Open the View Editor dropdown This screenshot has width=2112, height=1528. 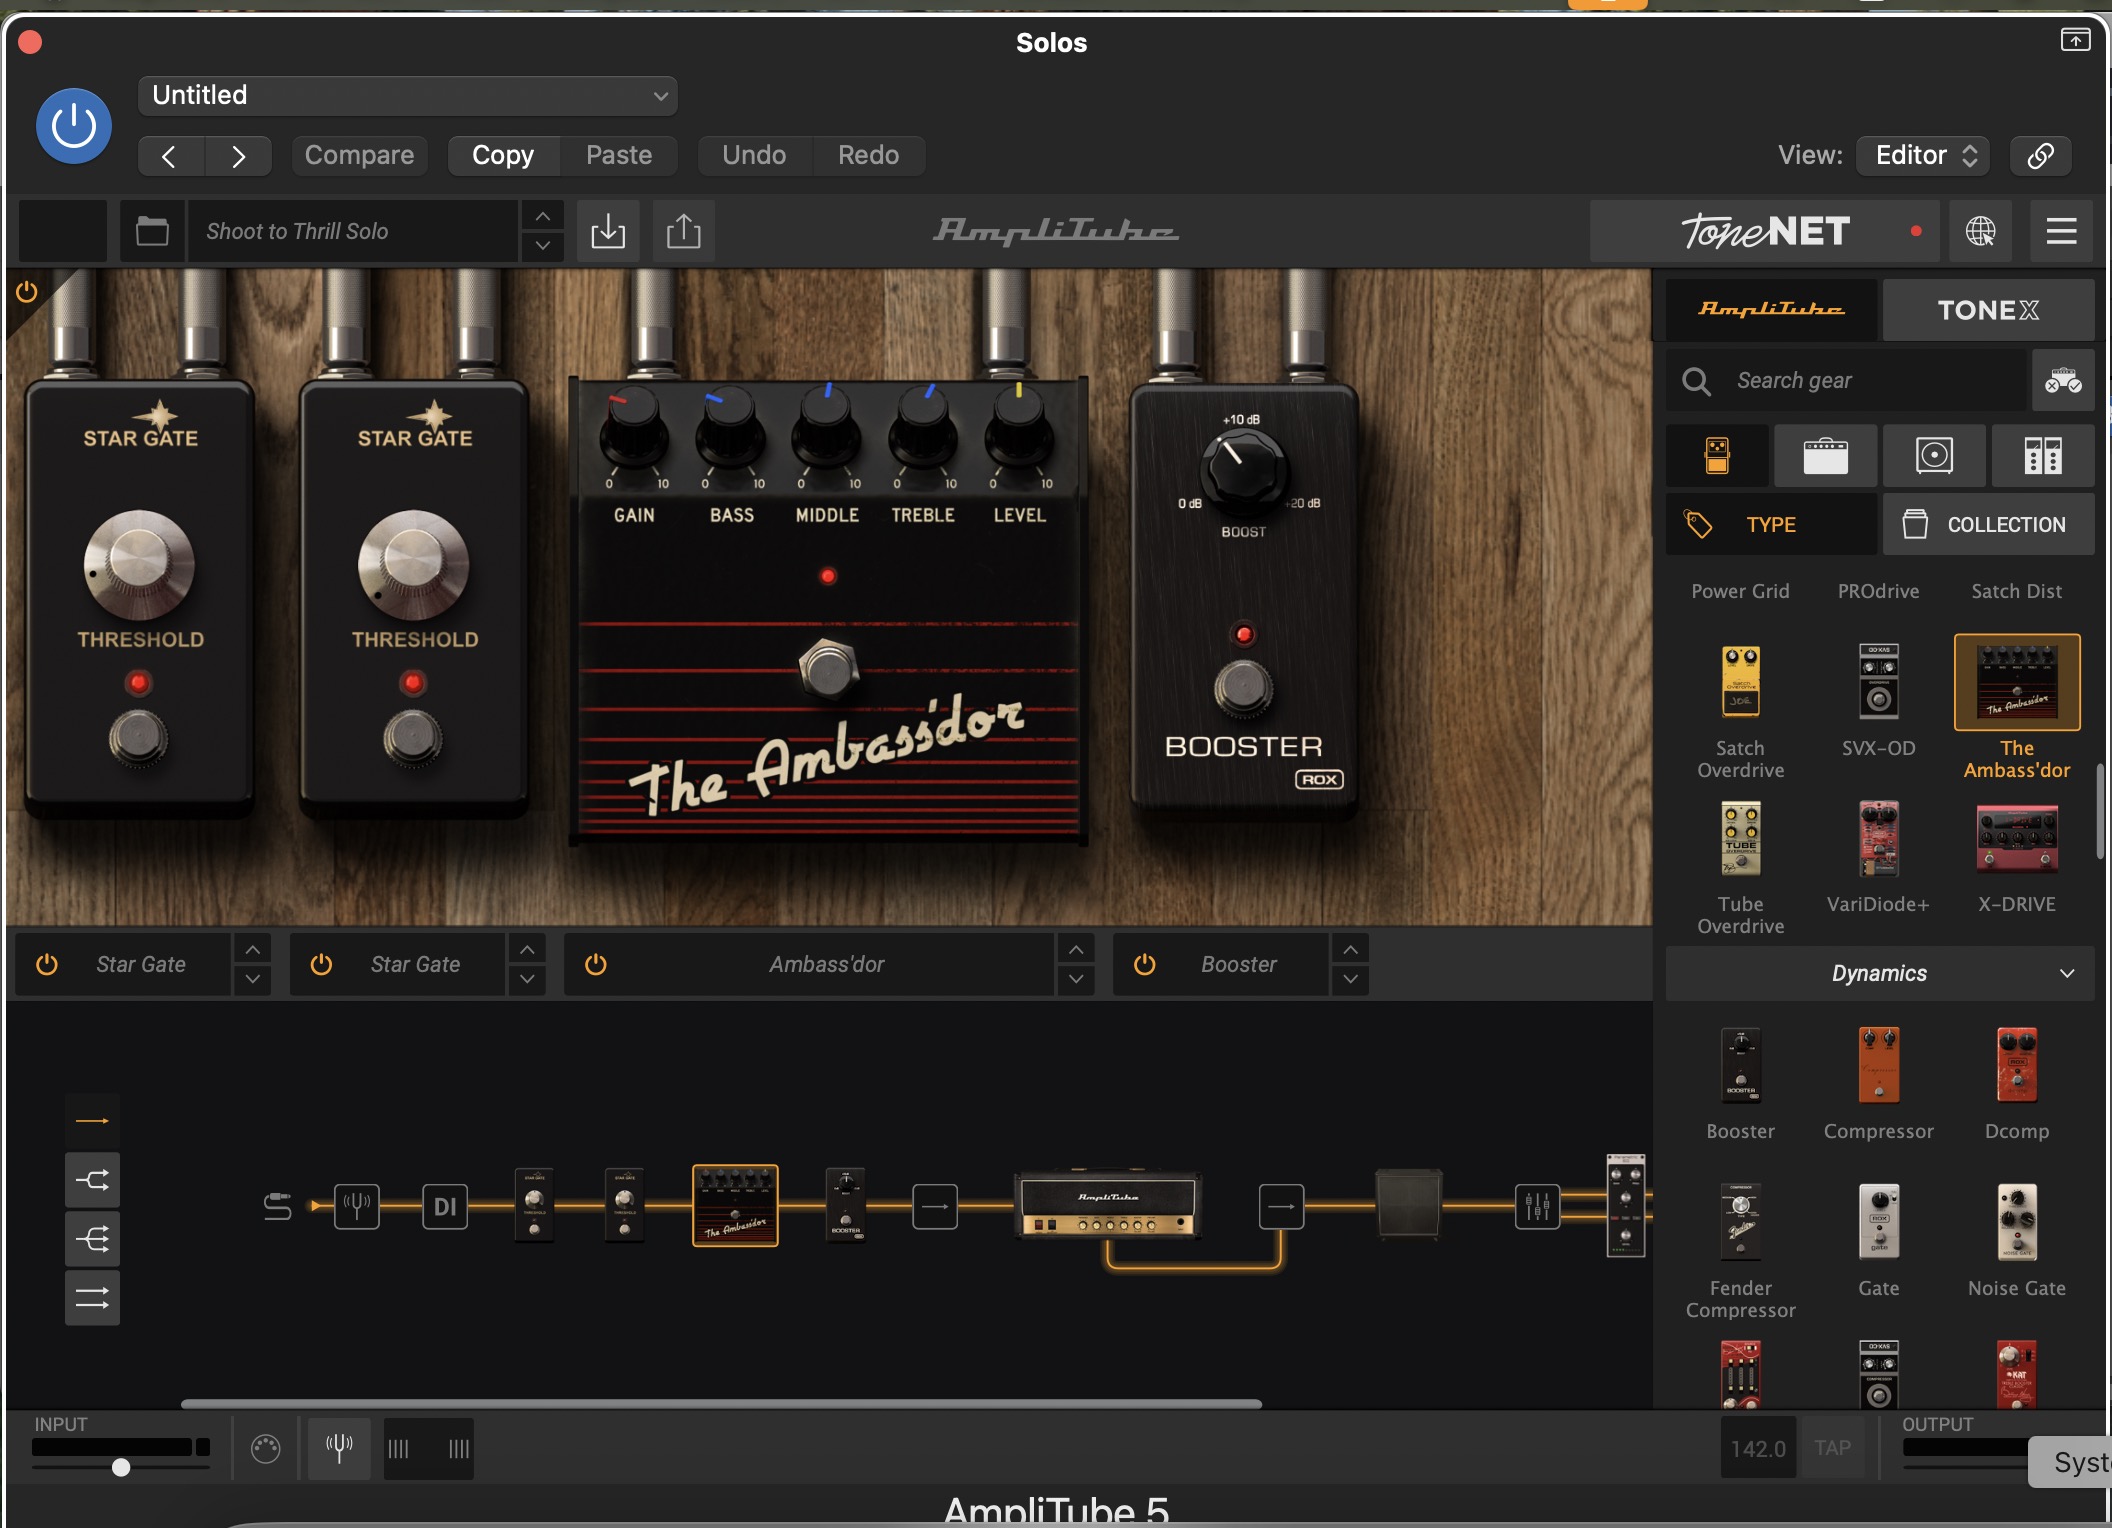point(1923,155)
